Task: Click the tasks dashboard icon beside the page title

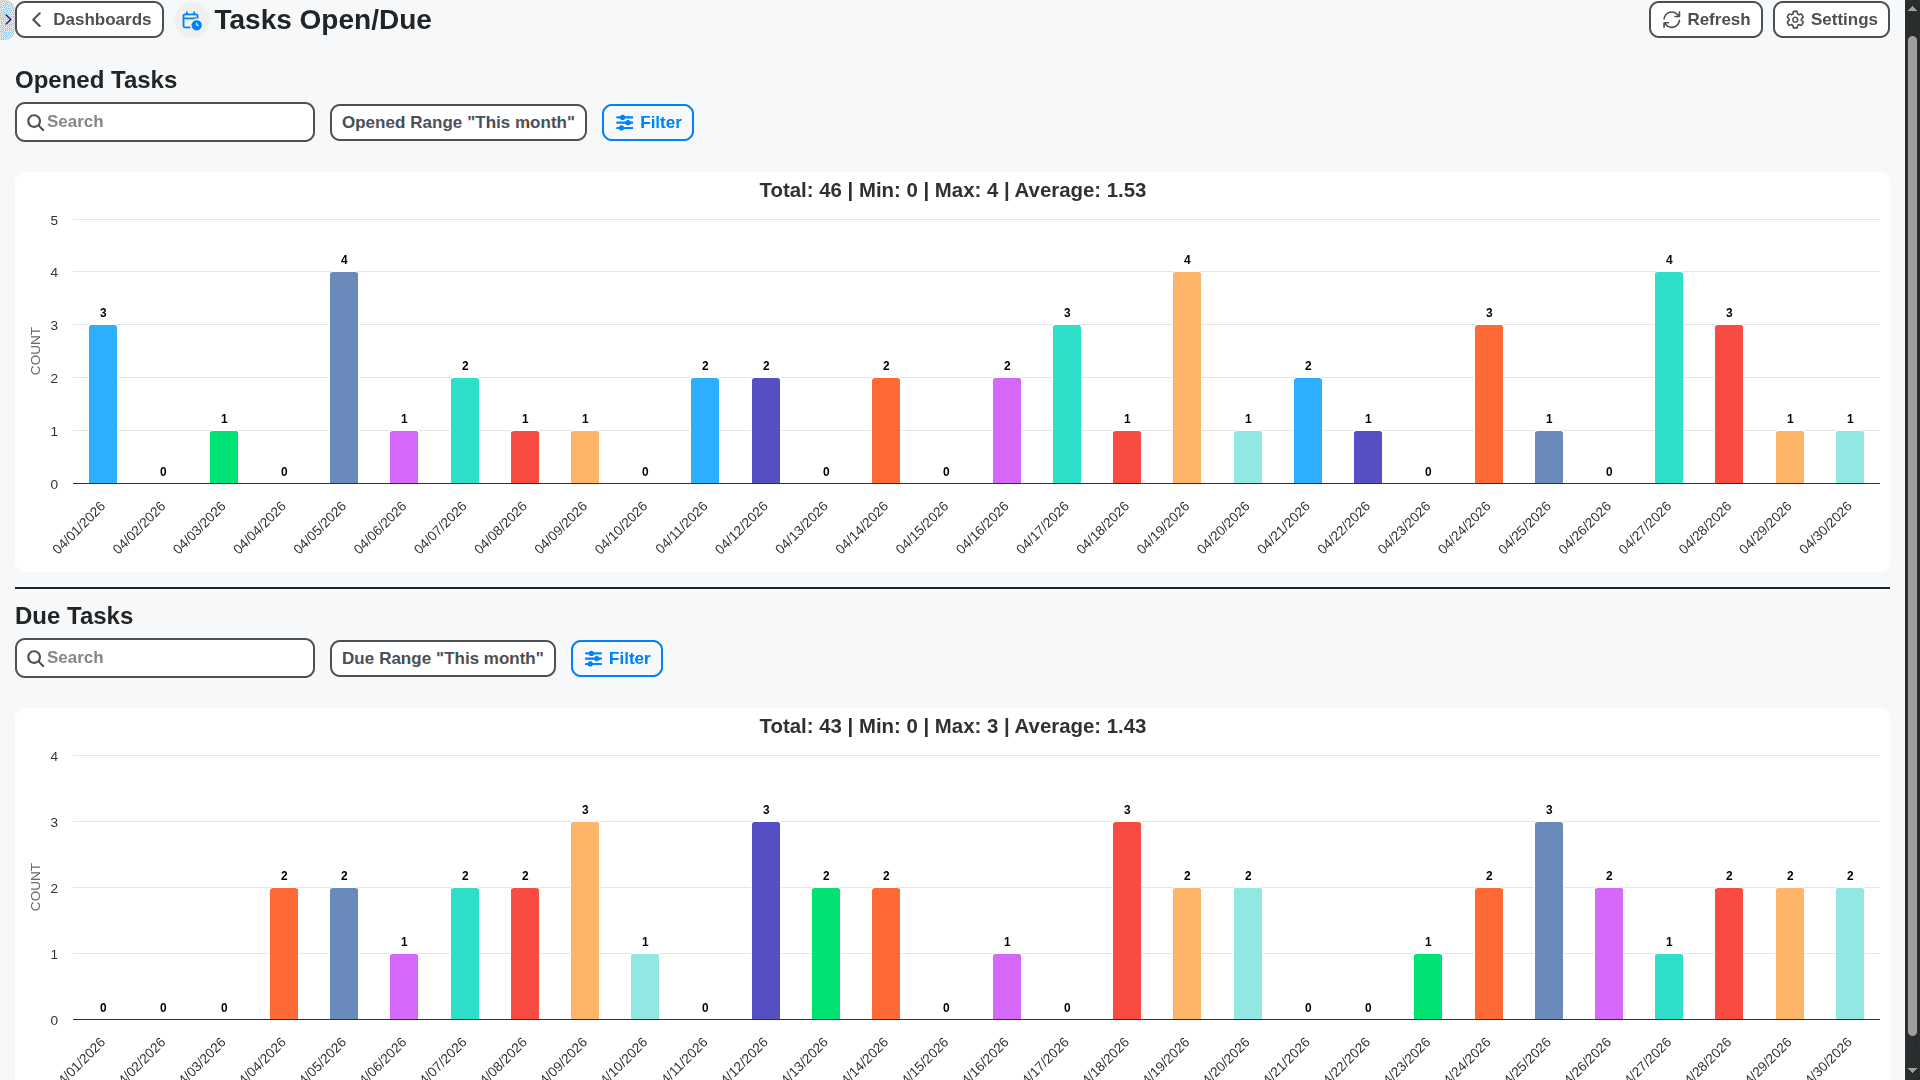Action: 191,19
